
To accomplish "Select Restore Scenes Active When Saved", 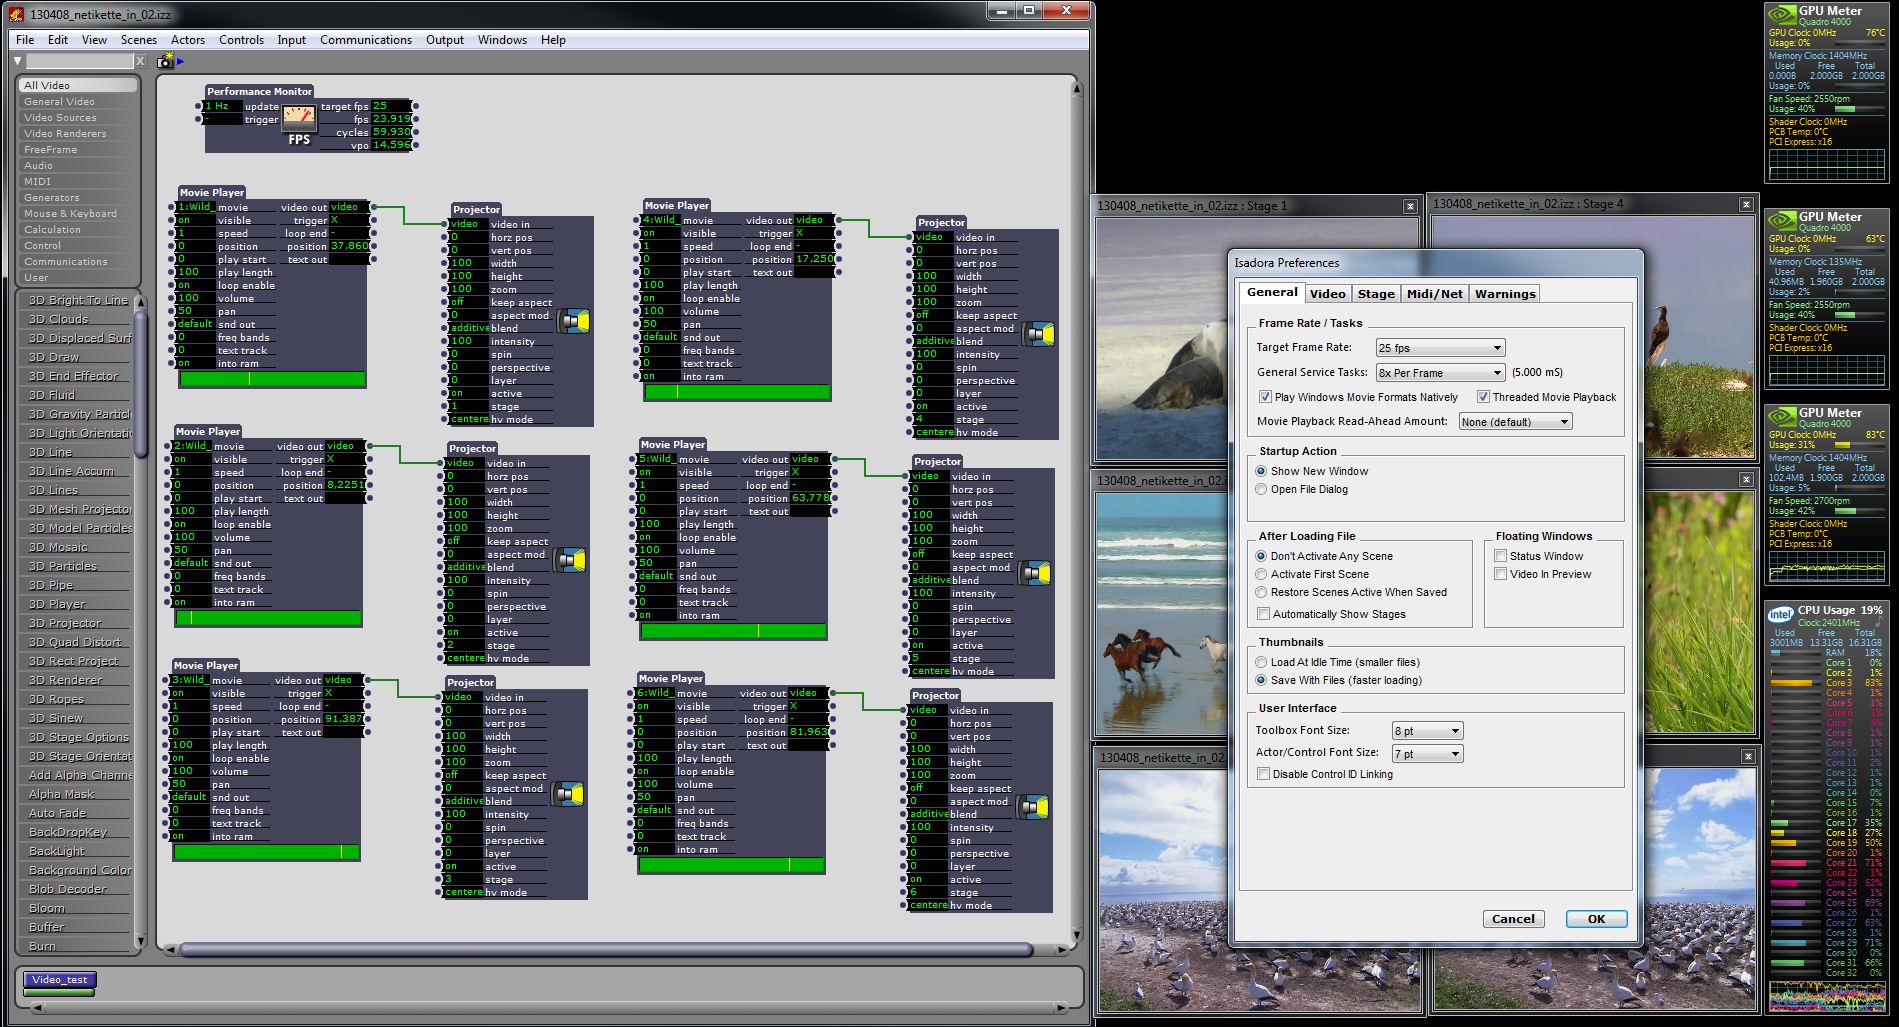I will tap(1261, 592).
